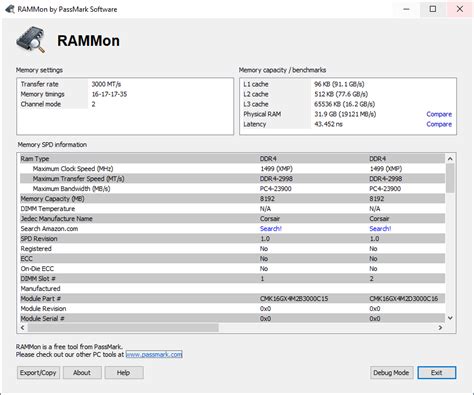This screenshot has width=474, height=395.
Task: Select Maximum Transfer Speed (MT/s) row
Action: pyautogui.click(x=232, y=179)
